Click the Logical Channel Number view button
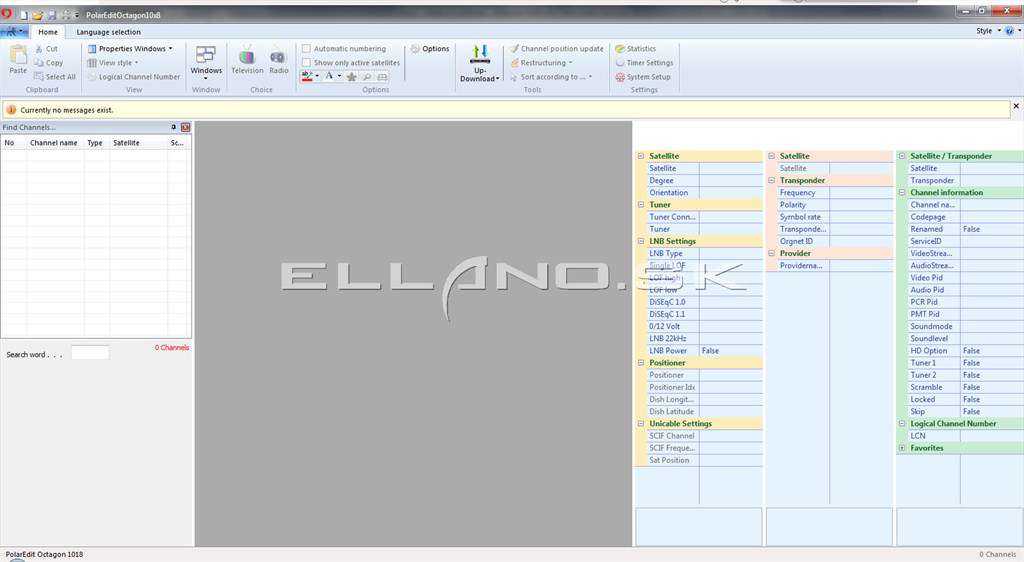Viewport: 1024px width, 562px height. (x=134, y=76)
